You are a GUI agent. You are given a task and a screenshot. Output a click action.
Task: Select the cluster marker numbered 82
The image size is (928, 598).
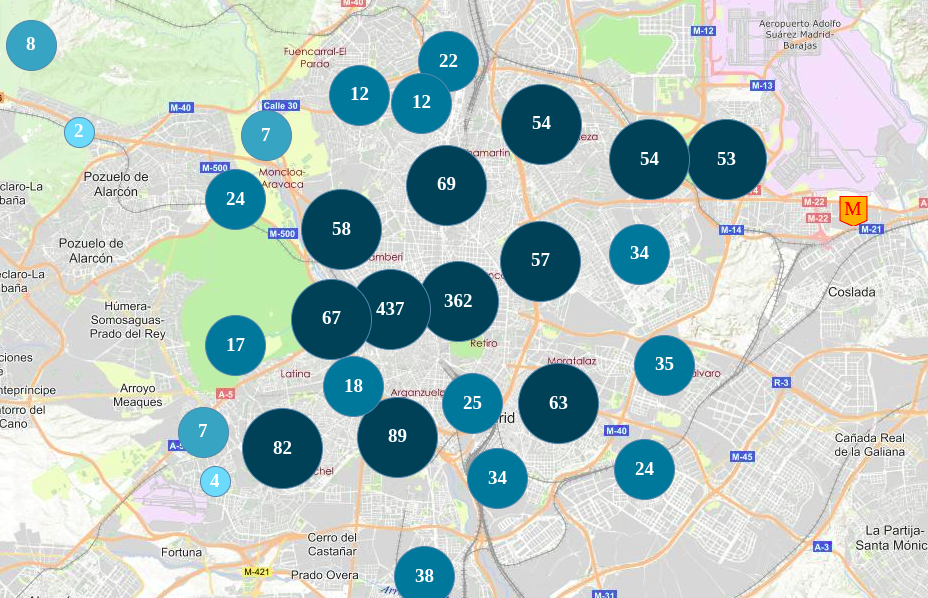(x=283, y=448)
